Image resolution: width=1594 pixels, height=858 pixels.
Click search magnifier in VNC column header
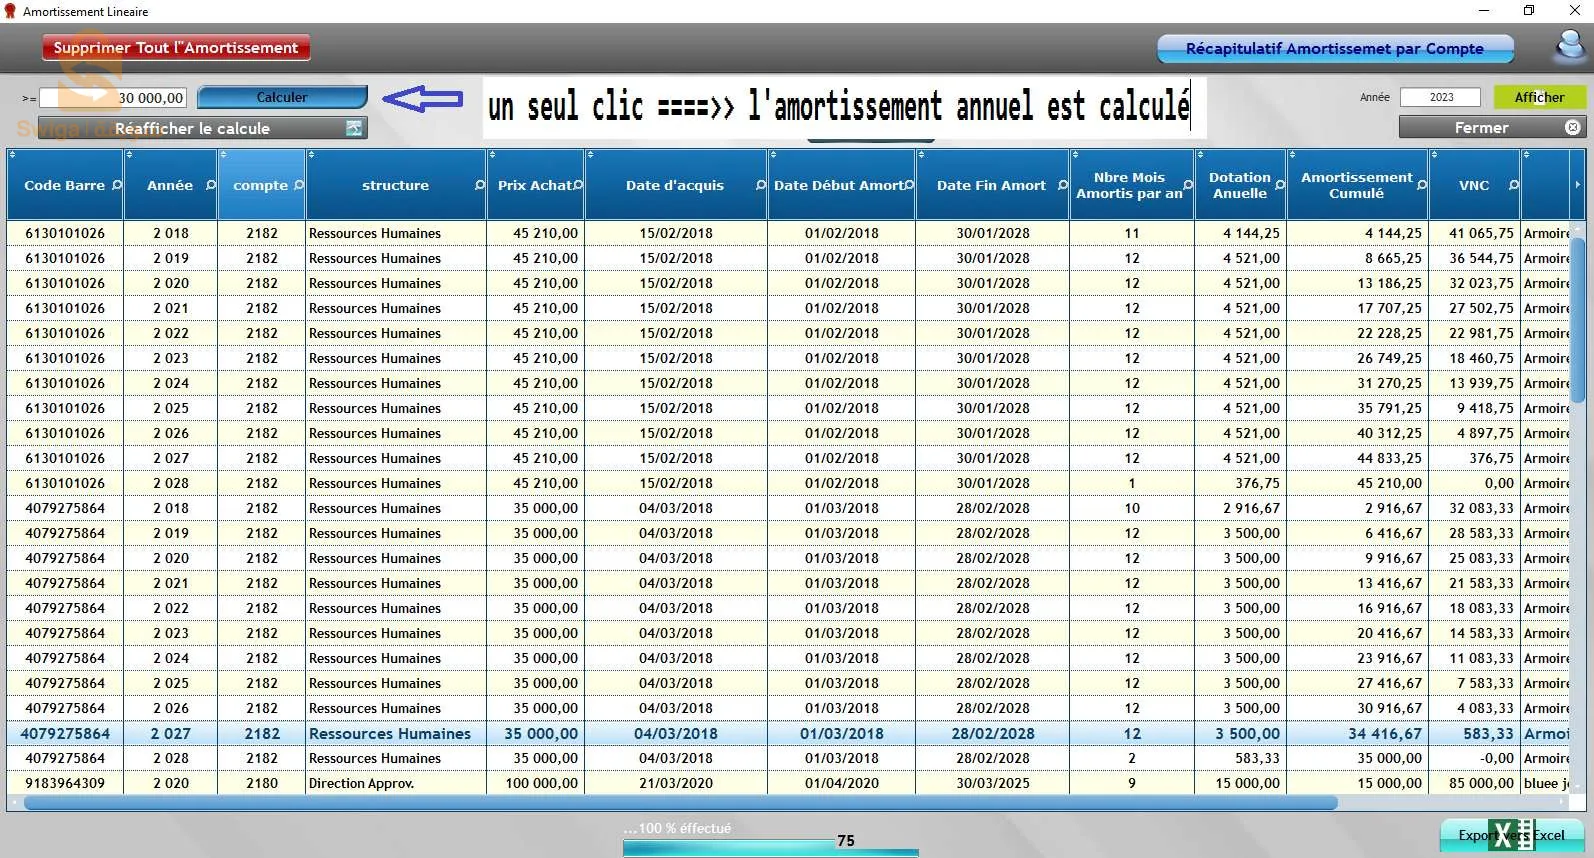(1513, 185)
